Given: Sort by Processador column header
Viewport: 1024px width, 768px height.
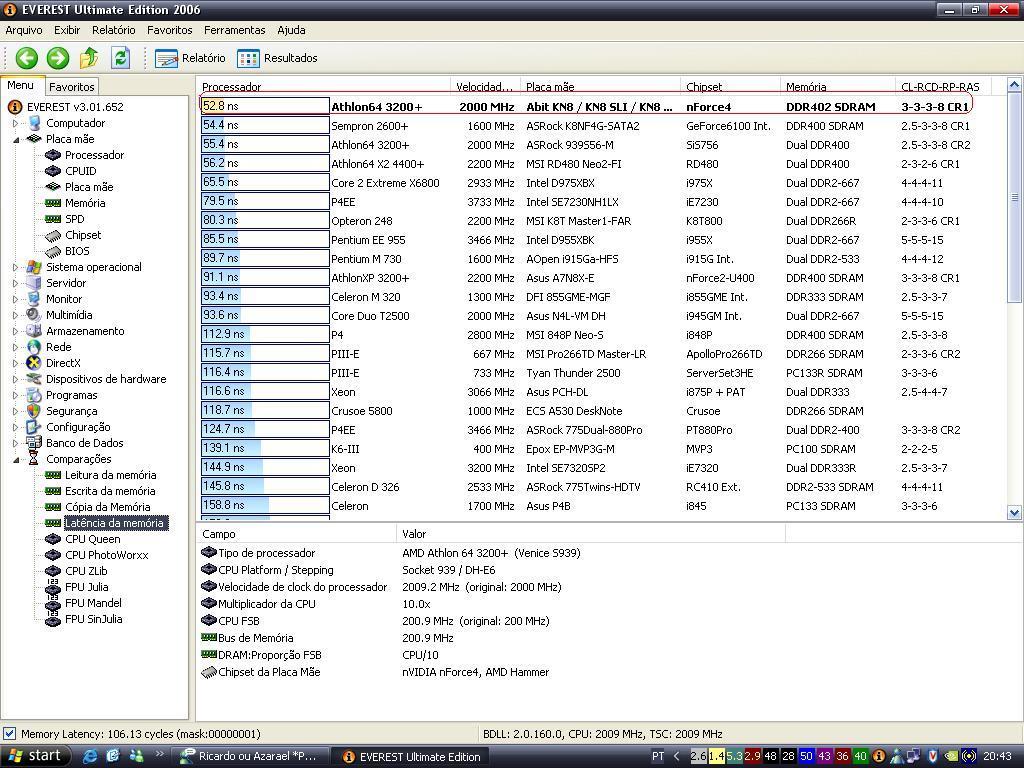Looking at the screenshot, I should (x=323, y=87).
